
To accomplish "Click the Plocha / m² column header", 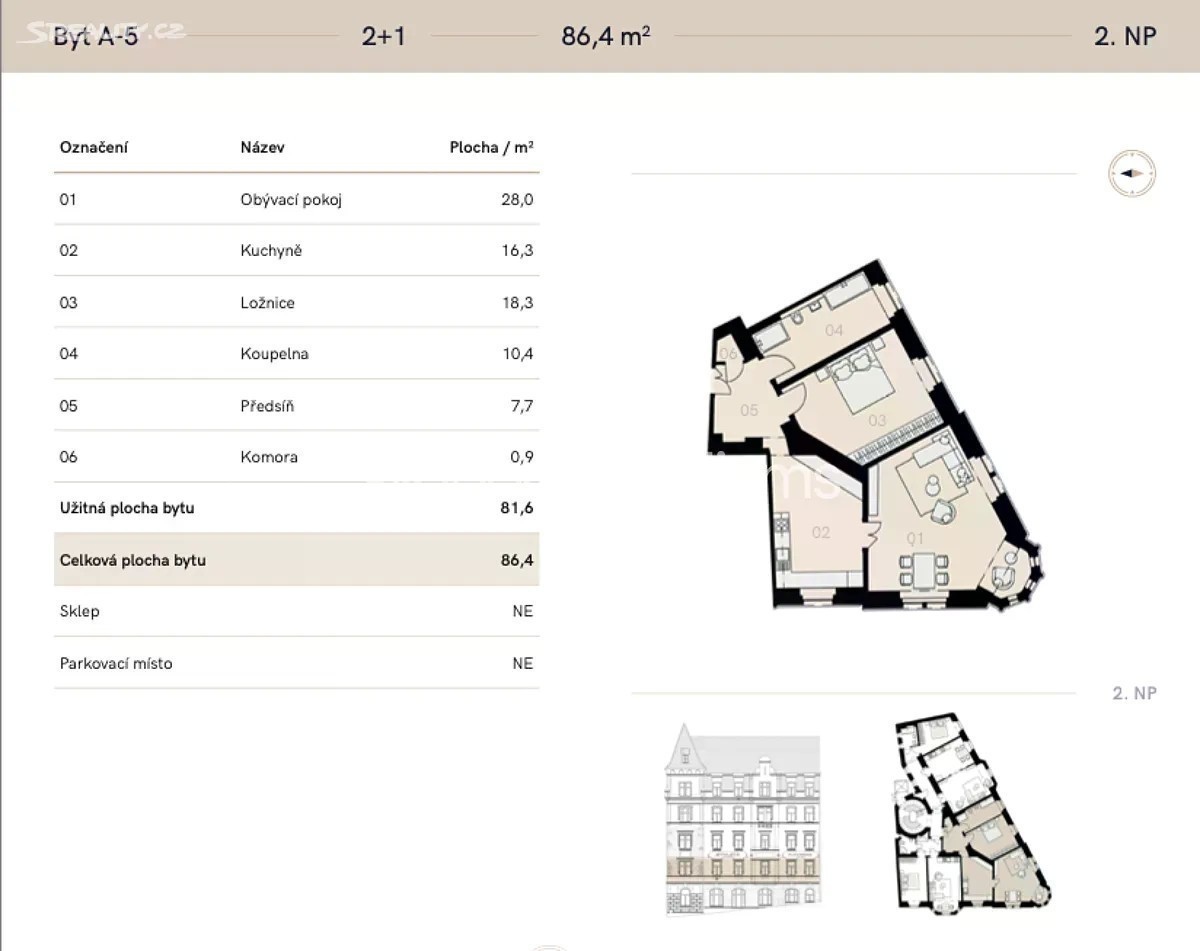I will (x=491, y=147).
